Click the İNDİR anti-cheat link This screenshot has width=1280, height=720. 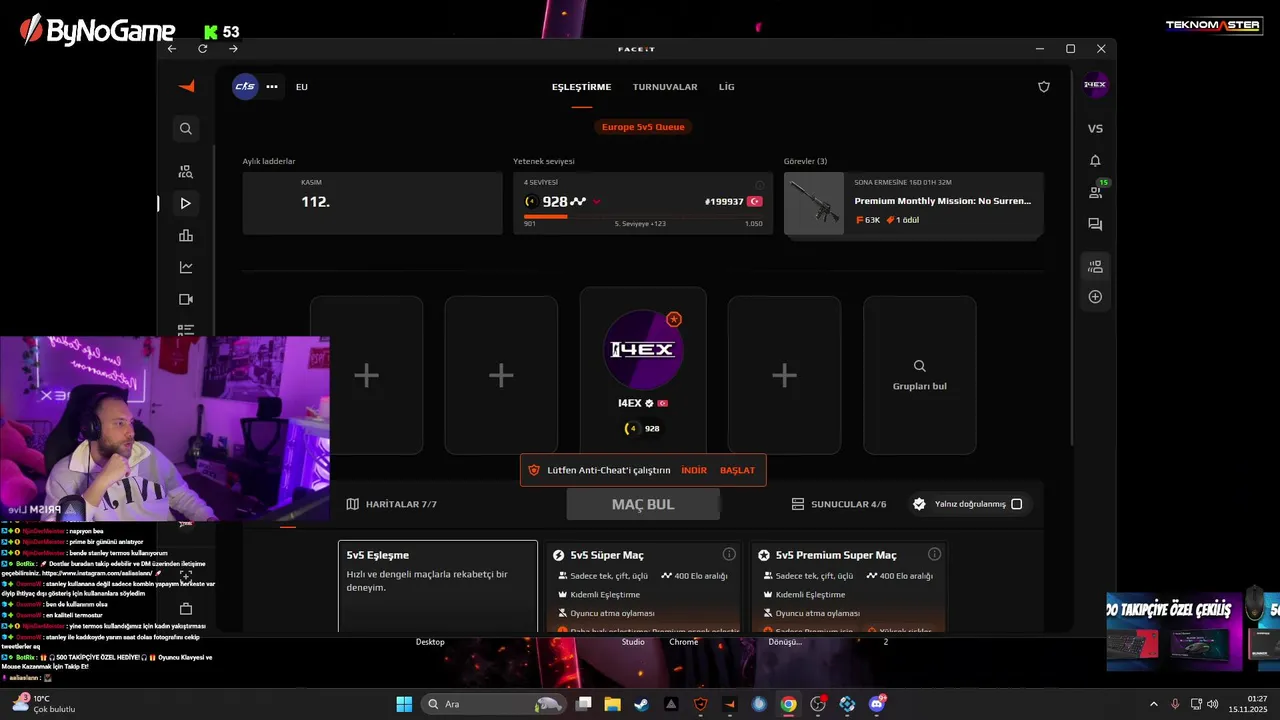694,470
